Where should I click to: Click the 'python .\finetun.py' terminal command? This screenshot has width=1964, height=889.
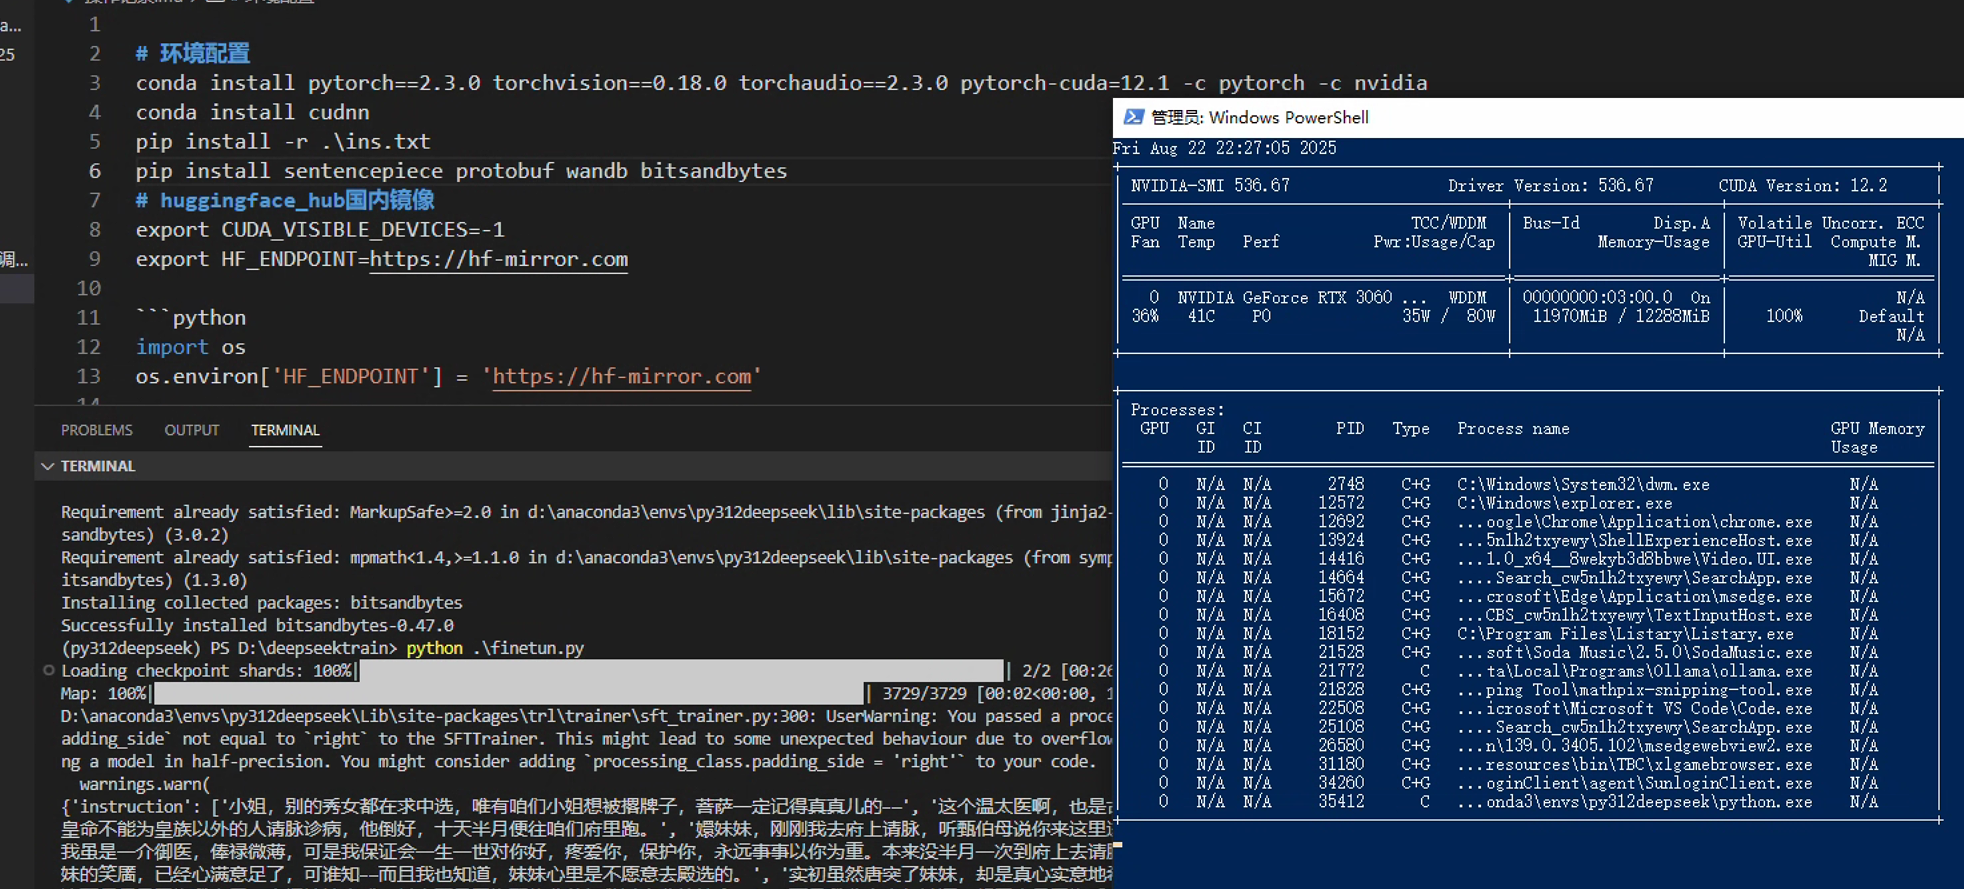(495, 648)
